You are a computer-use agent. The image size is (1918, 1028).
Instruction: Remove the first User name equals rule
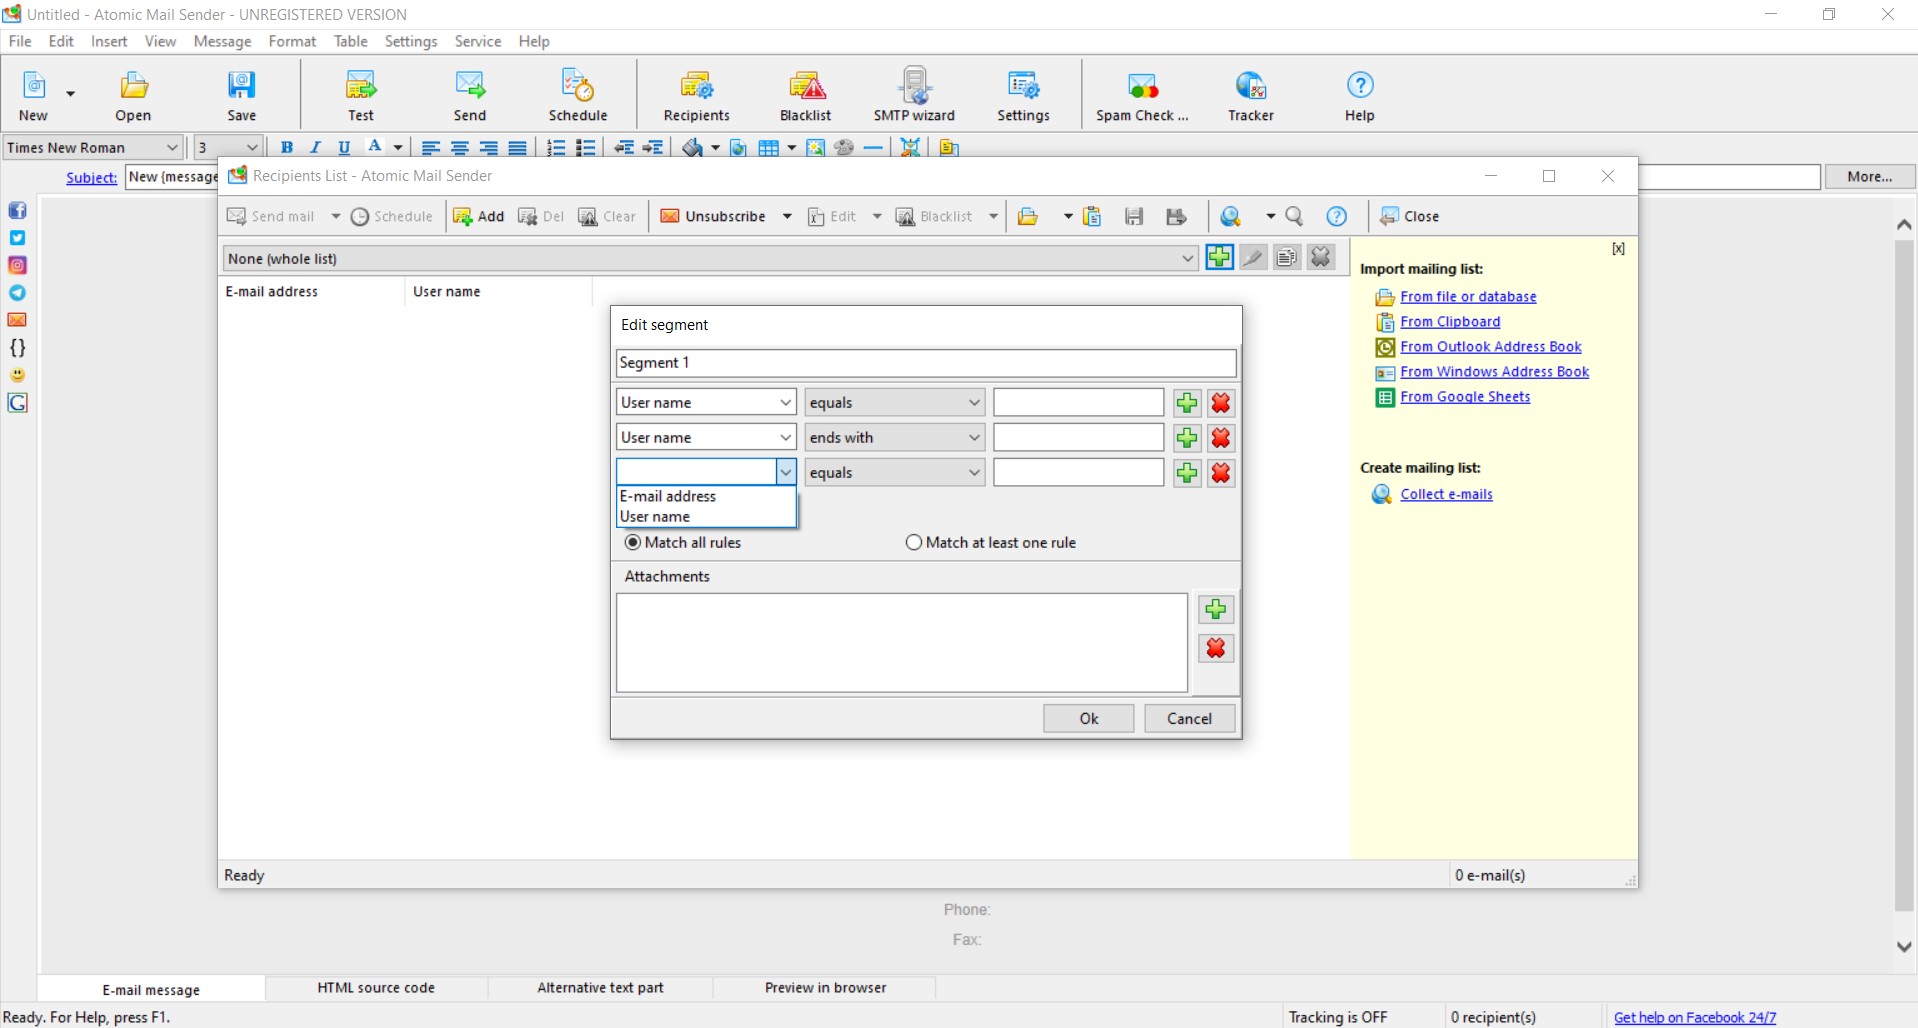pos(1221,403)
